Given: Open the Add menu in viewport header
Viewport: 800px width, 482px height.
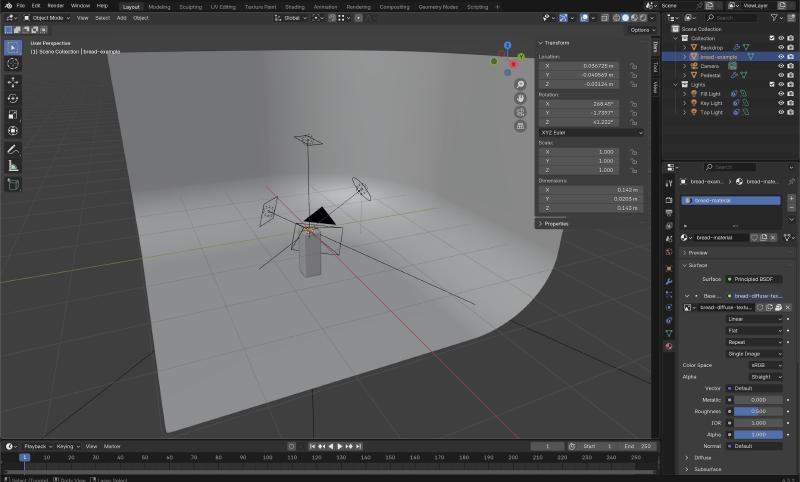Looking at the screenshot, I should tap(121, 18).
